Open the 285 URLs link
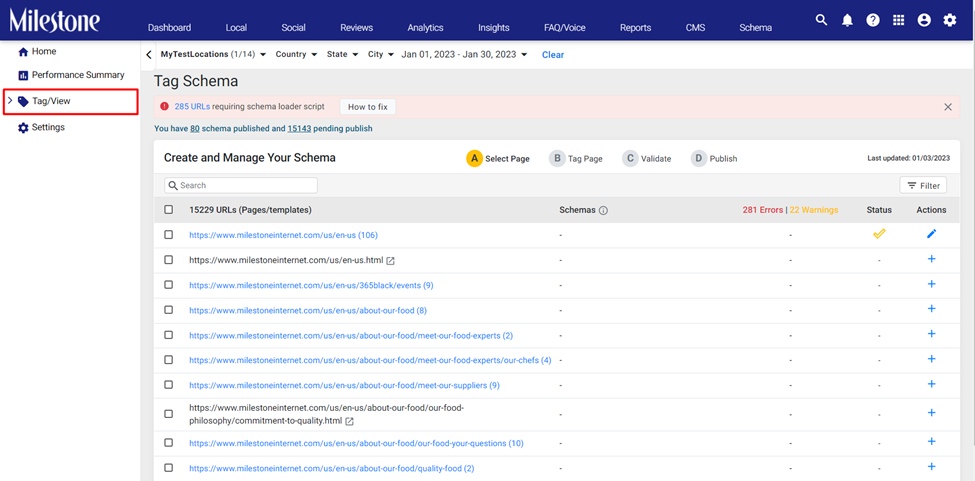 tap(192, 107)
